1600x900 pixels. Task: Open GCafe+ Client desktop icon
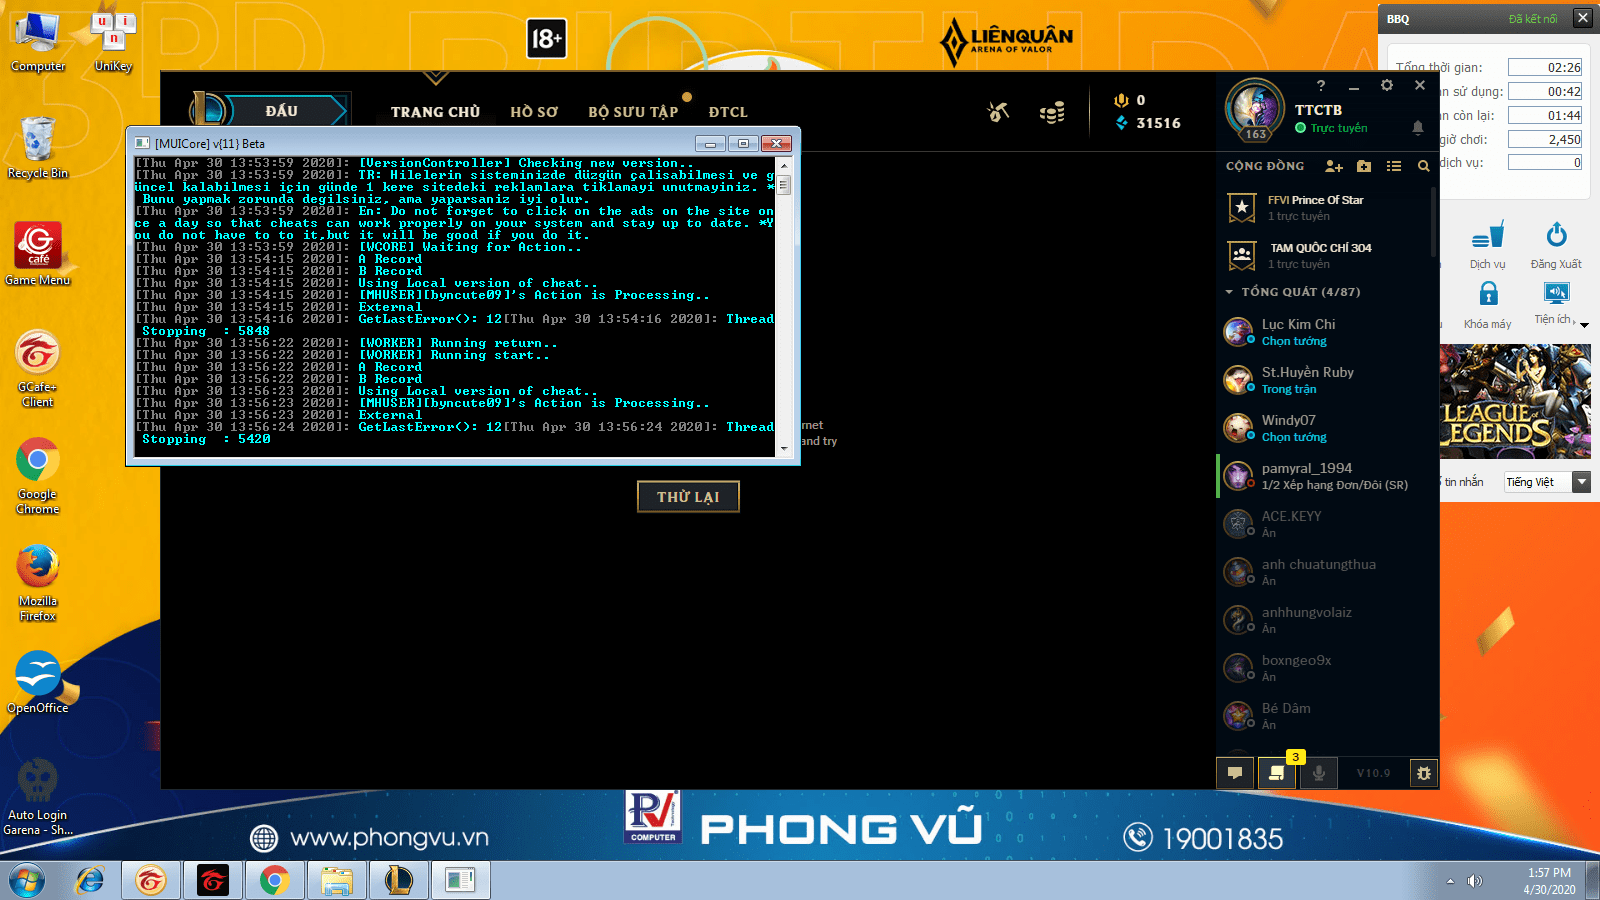tap(38, 368)
